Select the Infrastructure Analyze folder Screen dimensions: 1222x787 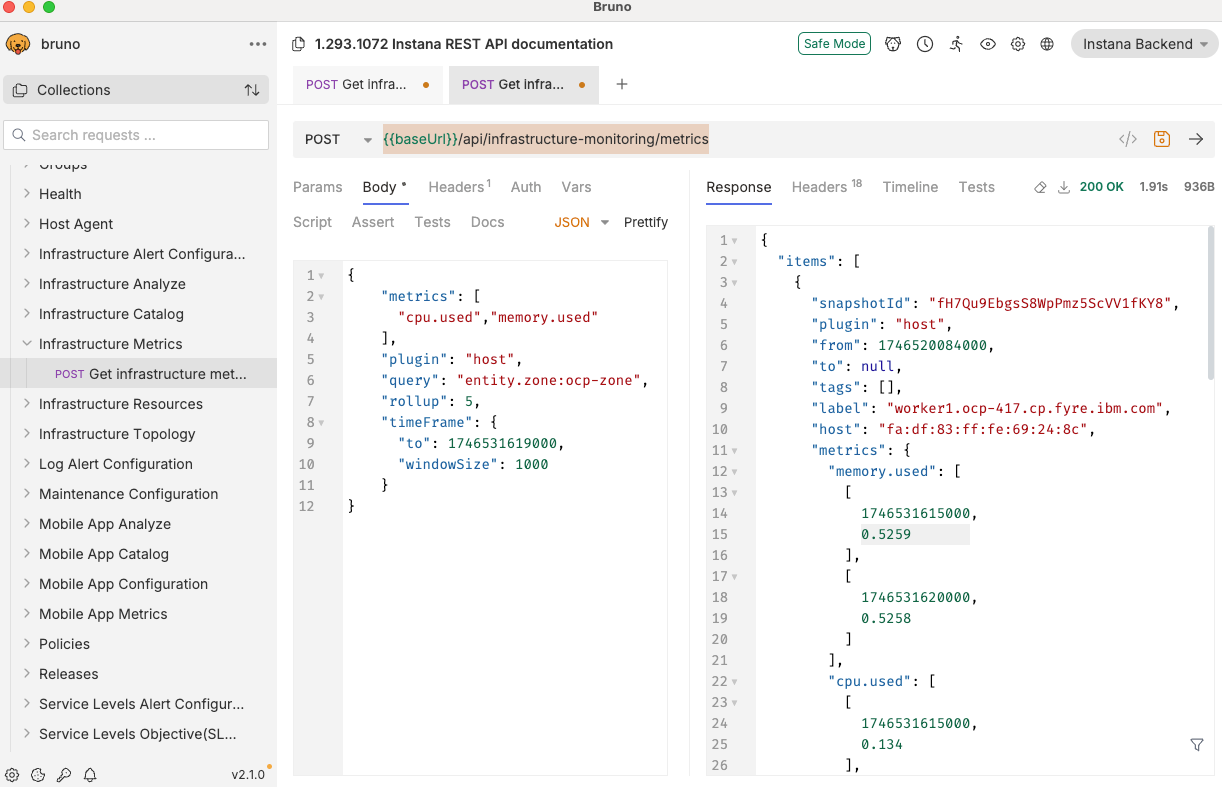(x=112, y=284)
